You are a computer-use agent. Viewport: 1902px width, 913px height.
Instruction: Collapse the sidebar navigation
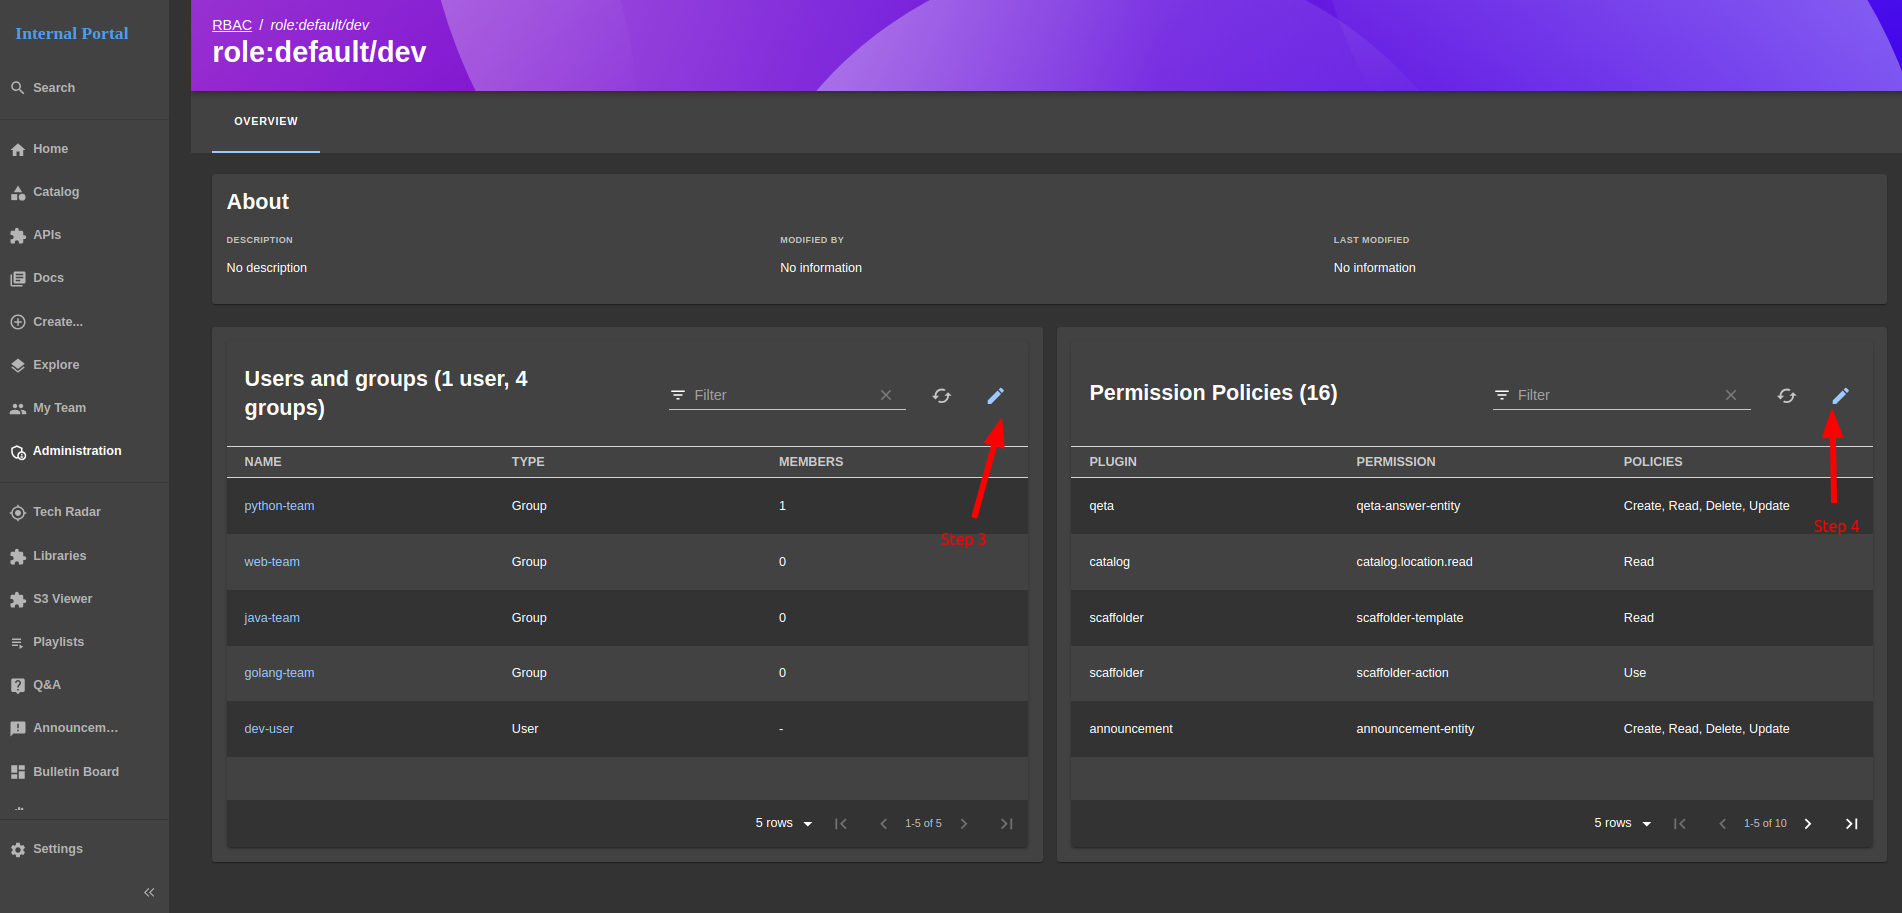click(149, 892)
